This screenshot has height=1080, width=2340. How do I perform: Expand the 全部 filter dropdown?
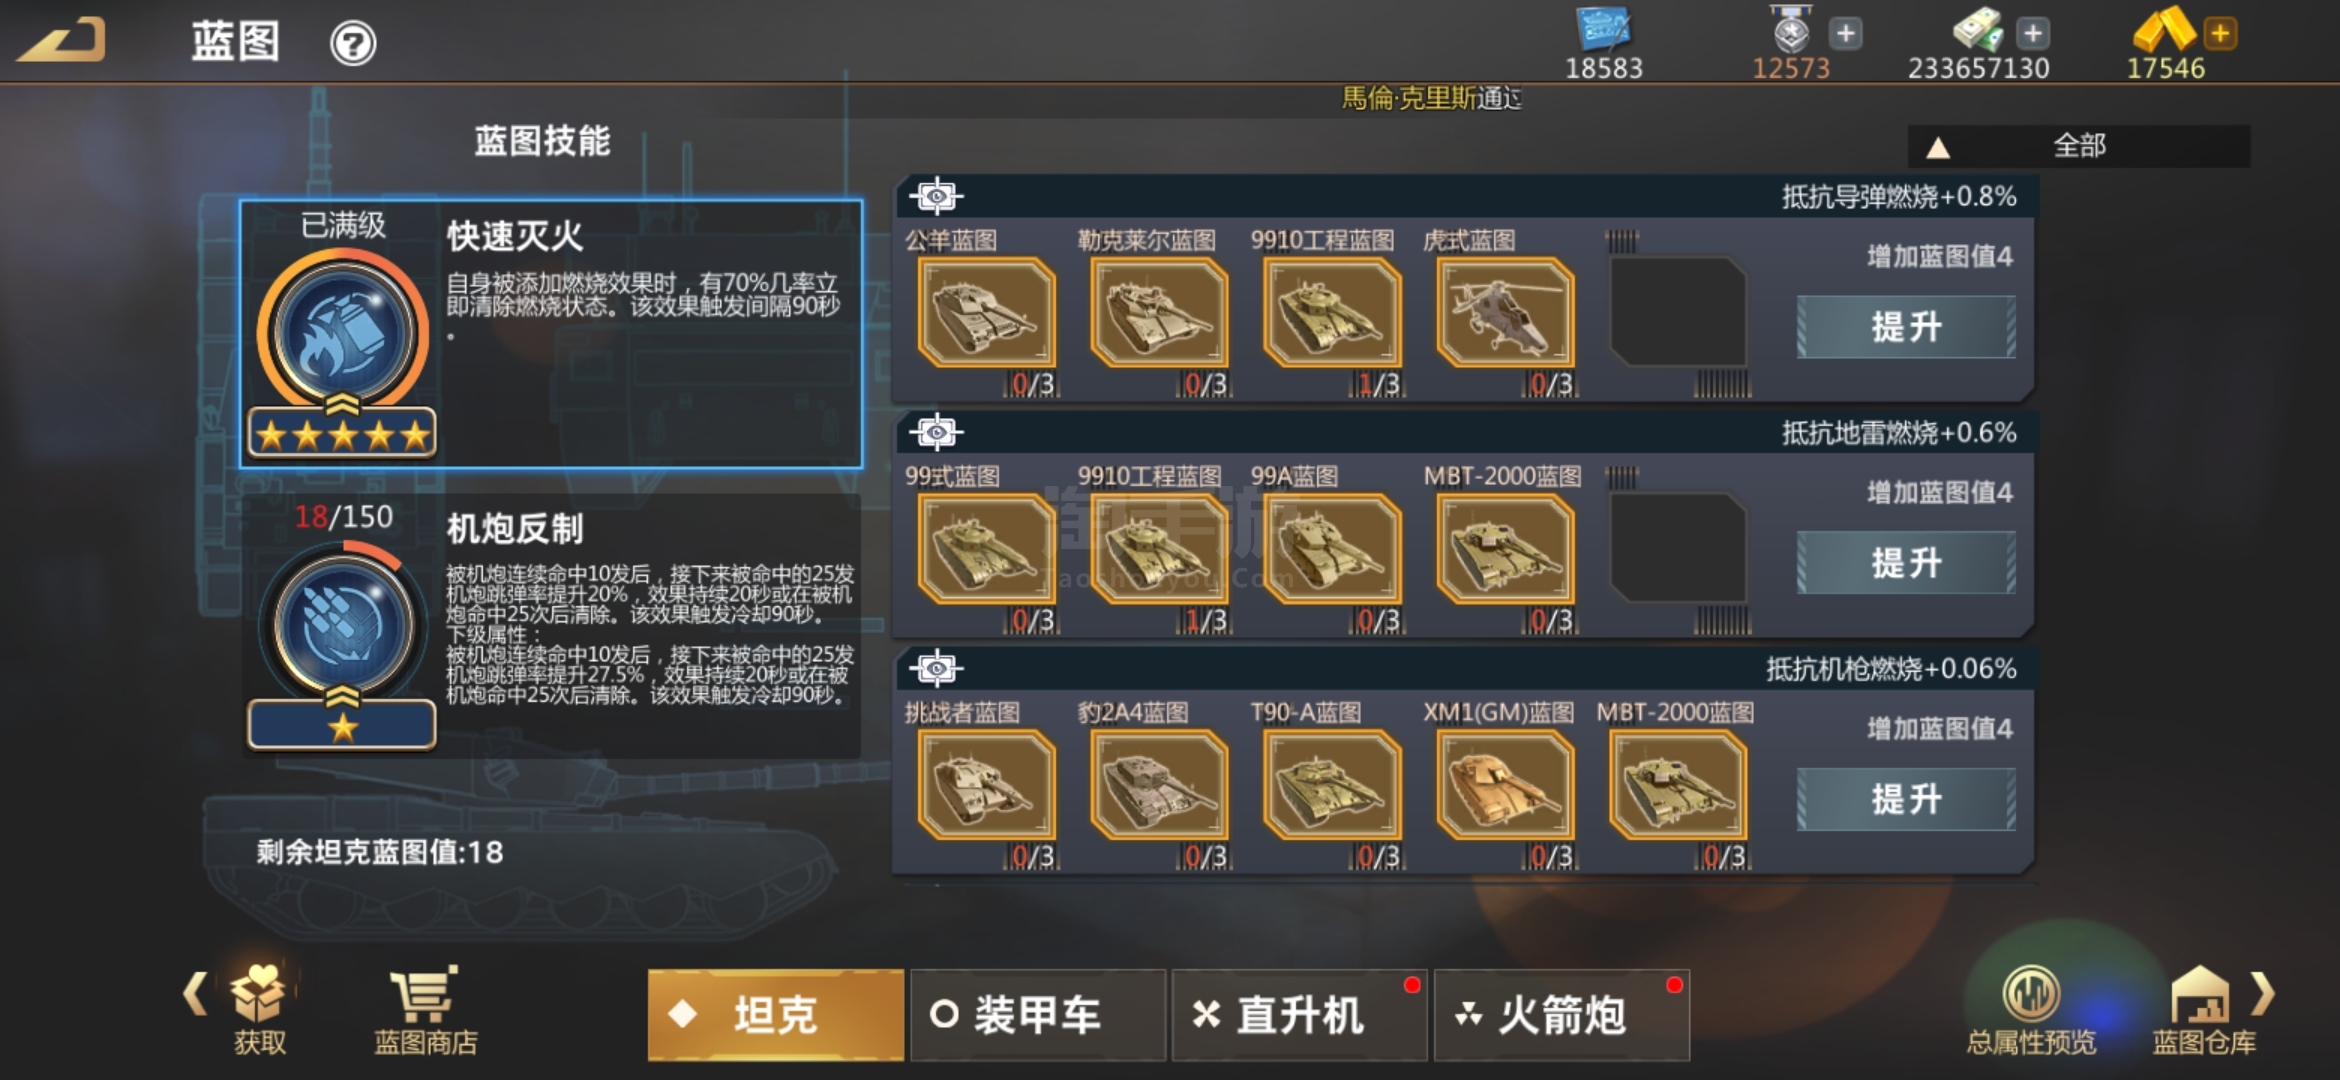[2079, 146]
